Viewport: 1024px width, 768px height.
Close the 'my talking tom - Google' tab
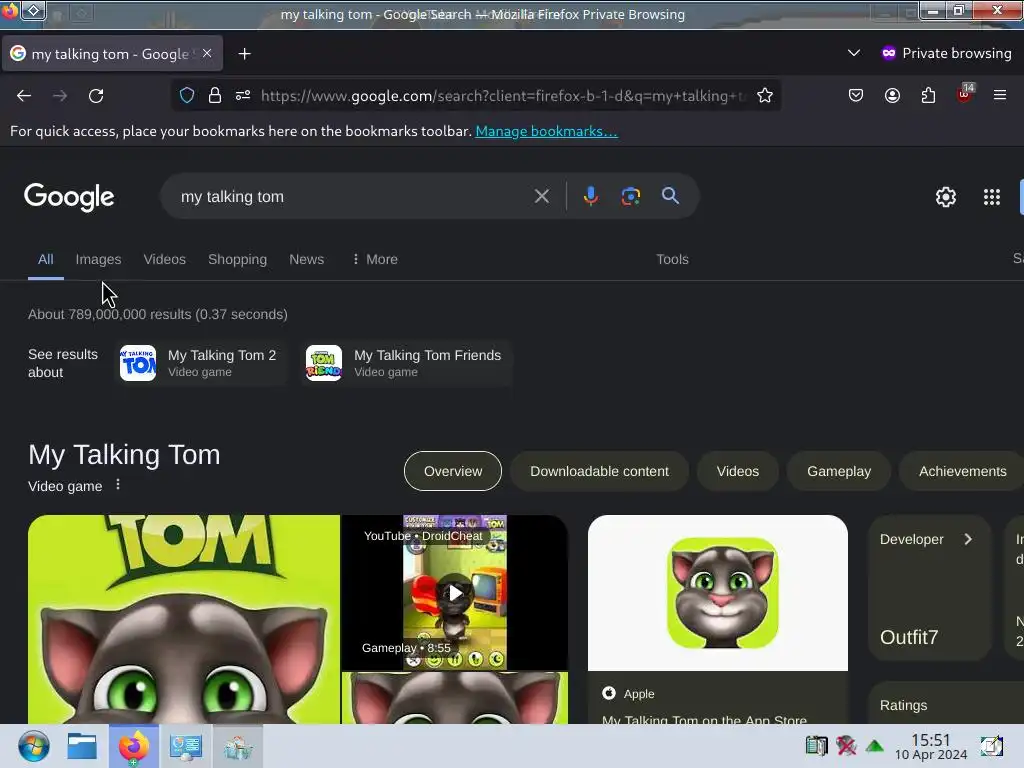pyautogui.click(x=207, y=54)
